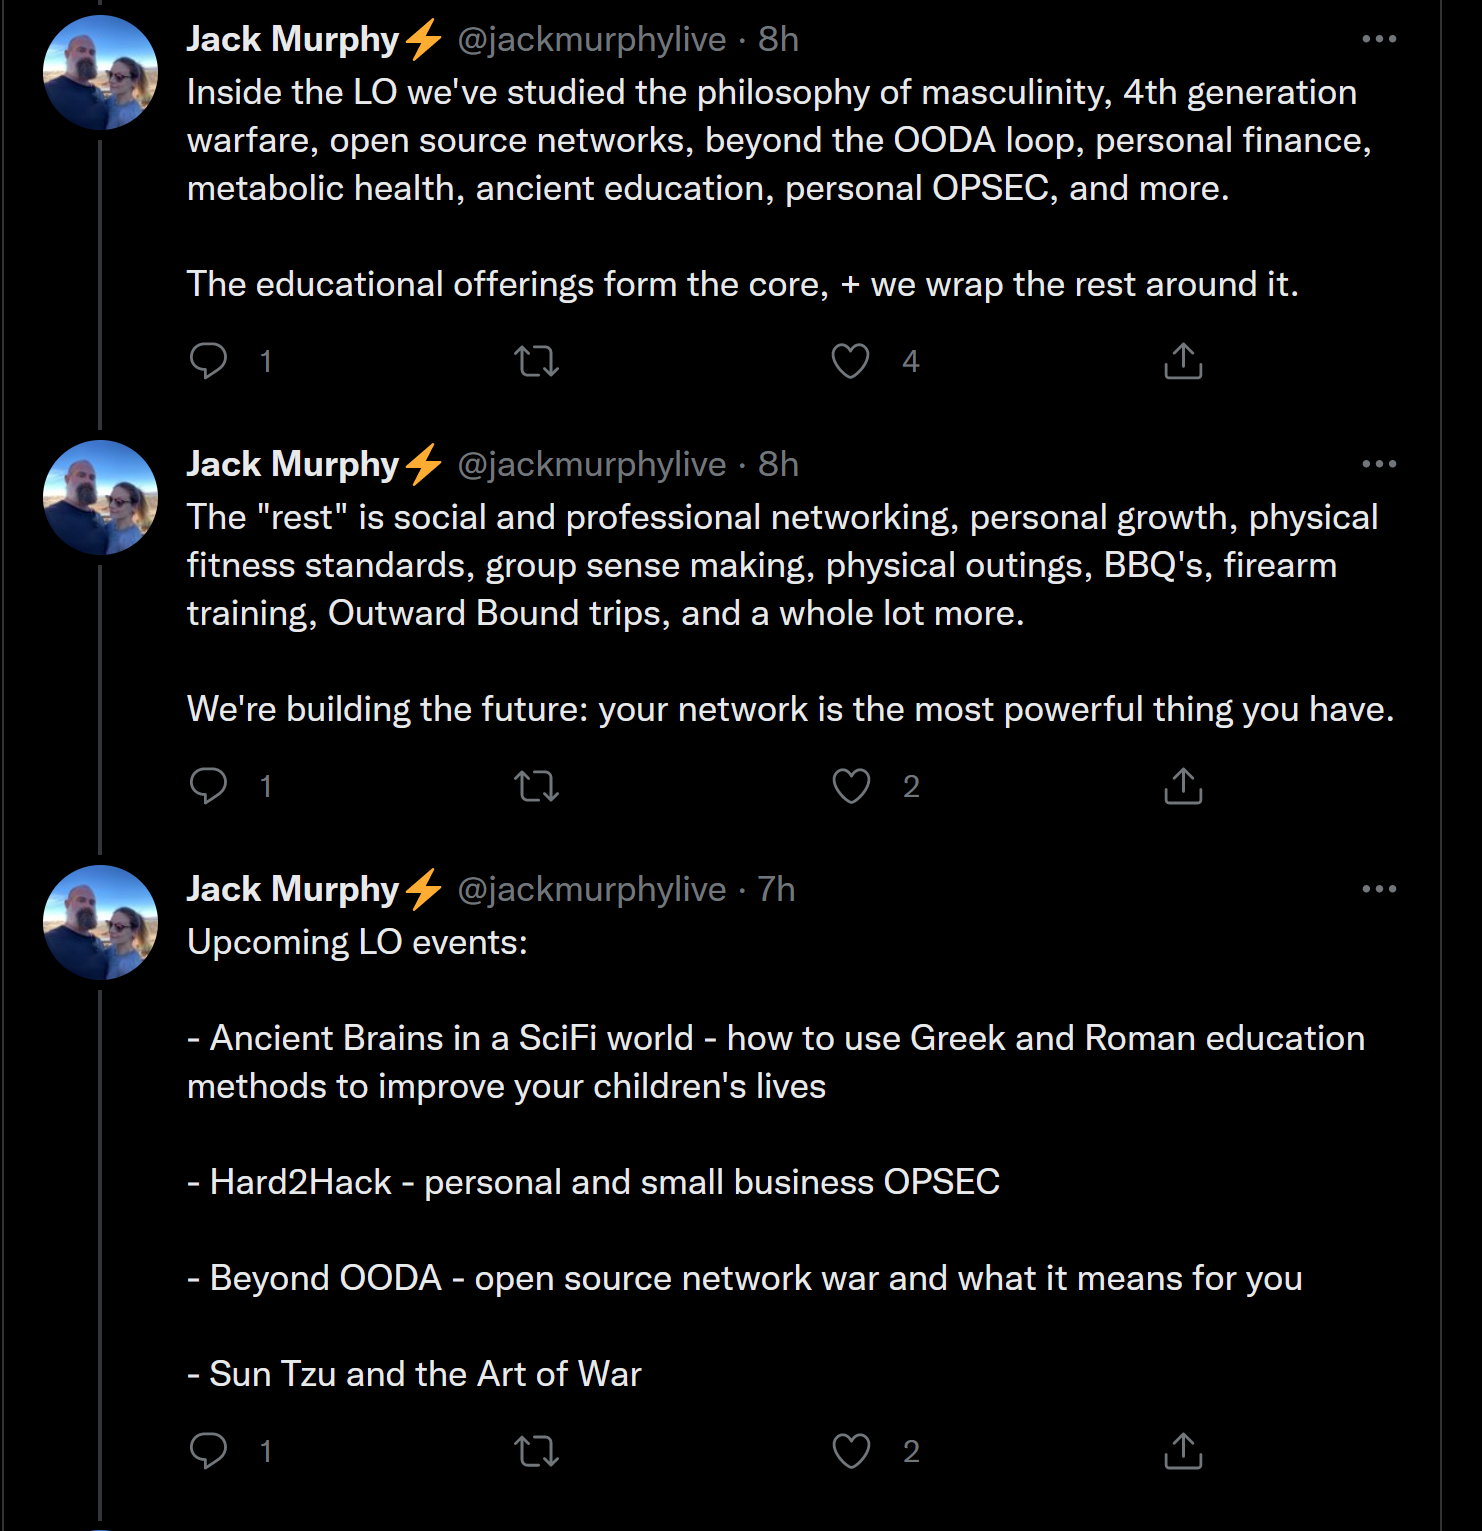Click the profile picture on the second tweet

tap(100, 497)
